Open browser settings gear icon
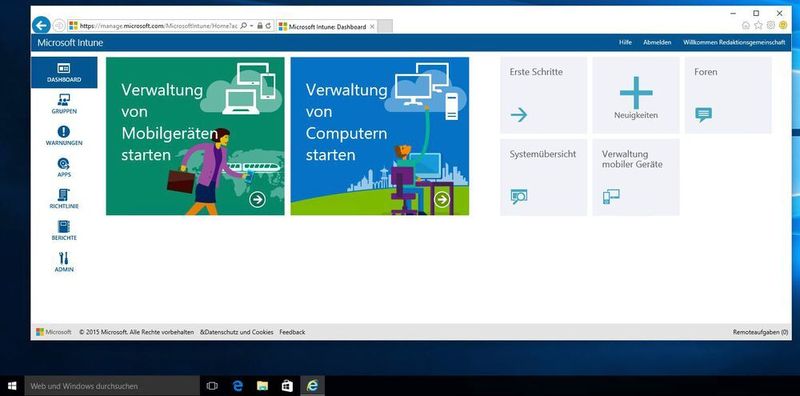Image resolution: width=800 pixels, height=396 pixels. 770,25
